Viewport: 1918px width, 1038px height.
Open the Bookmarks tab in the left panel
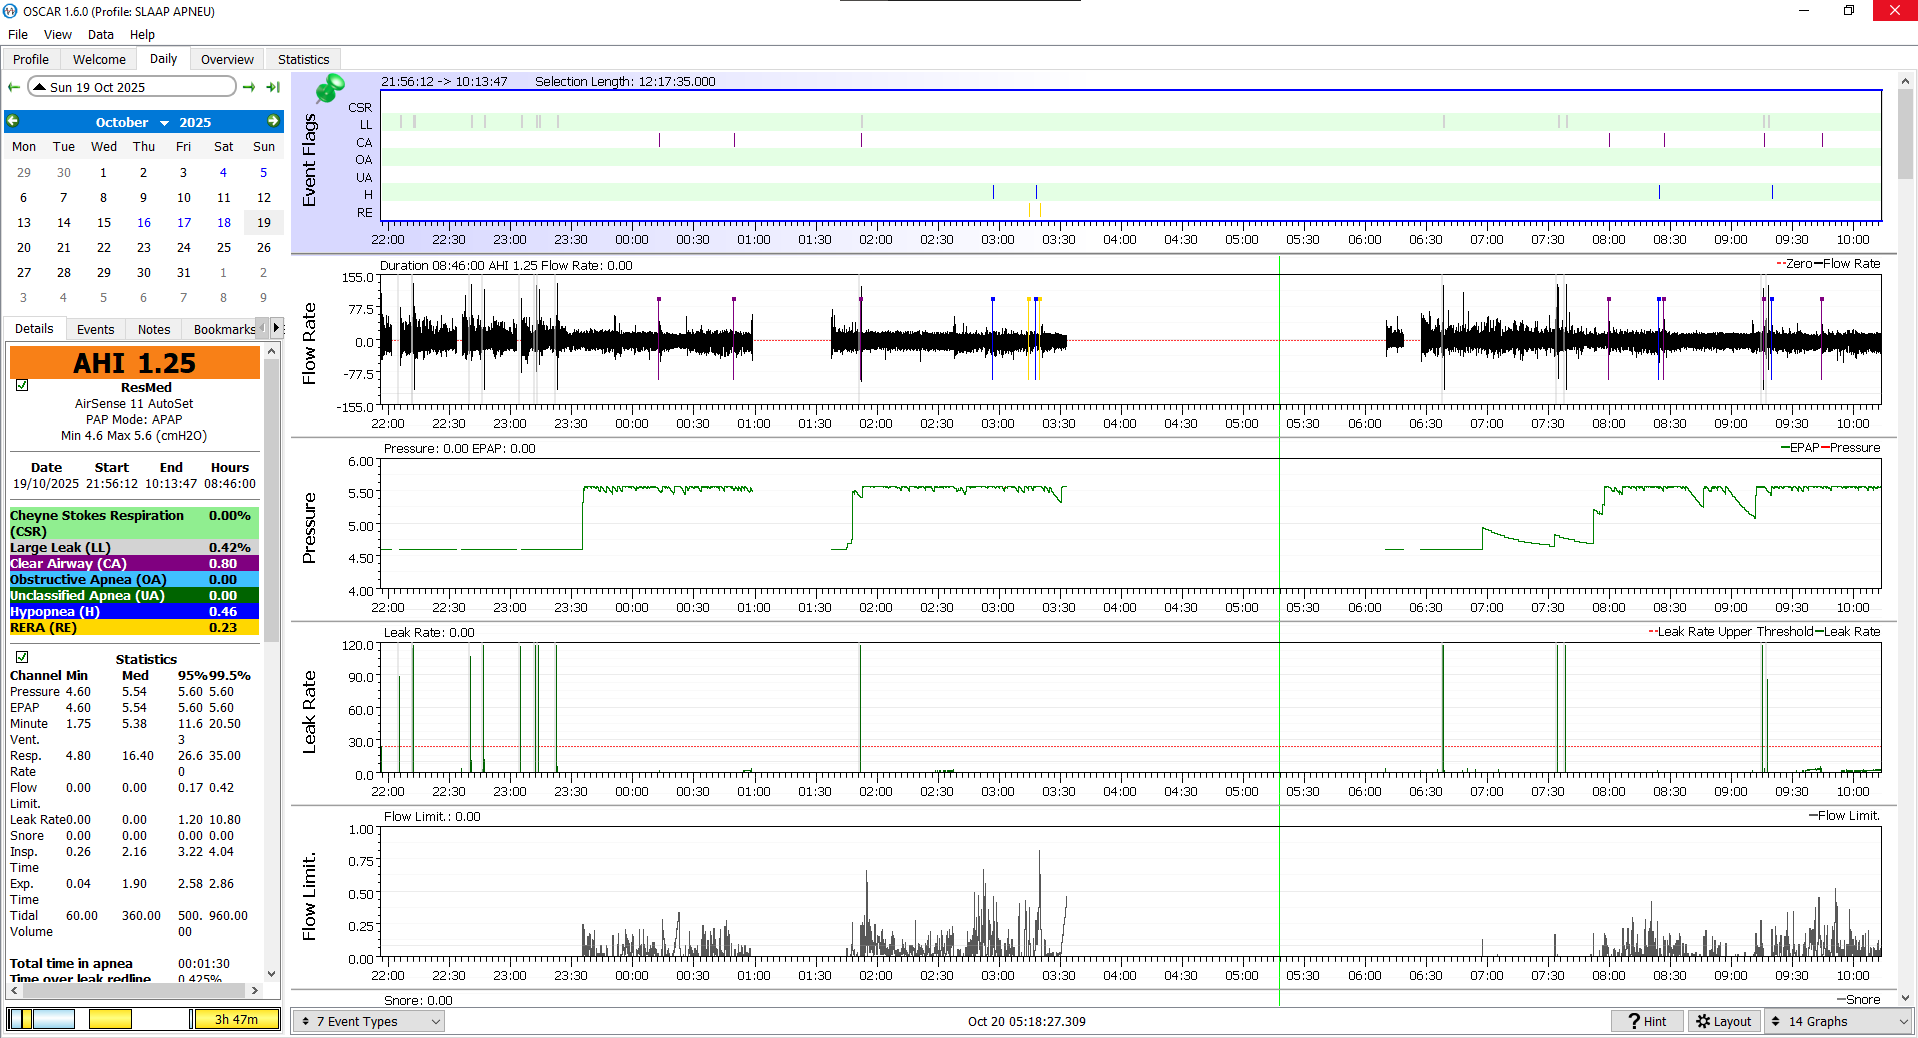pos(224,329)
